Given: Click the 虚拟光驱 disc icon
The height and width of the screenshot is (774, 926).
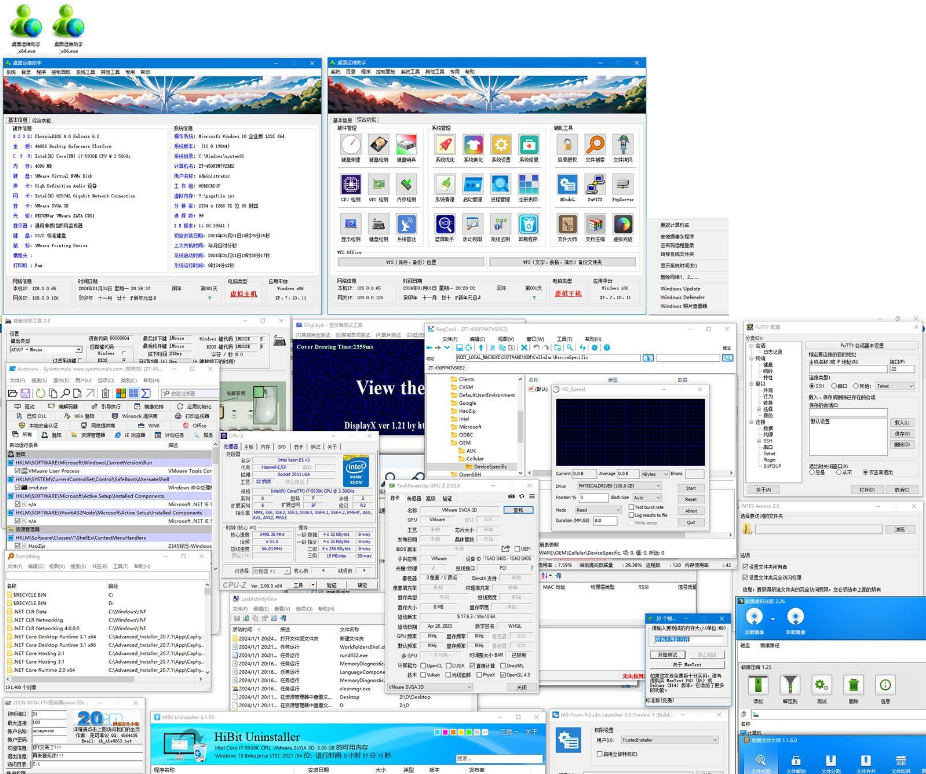Looking at the screenshot, I should coord(623,225).
